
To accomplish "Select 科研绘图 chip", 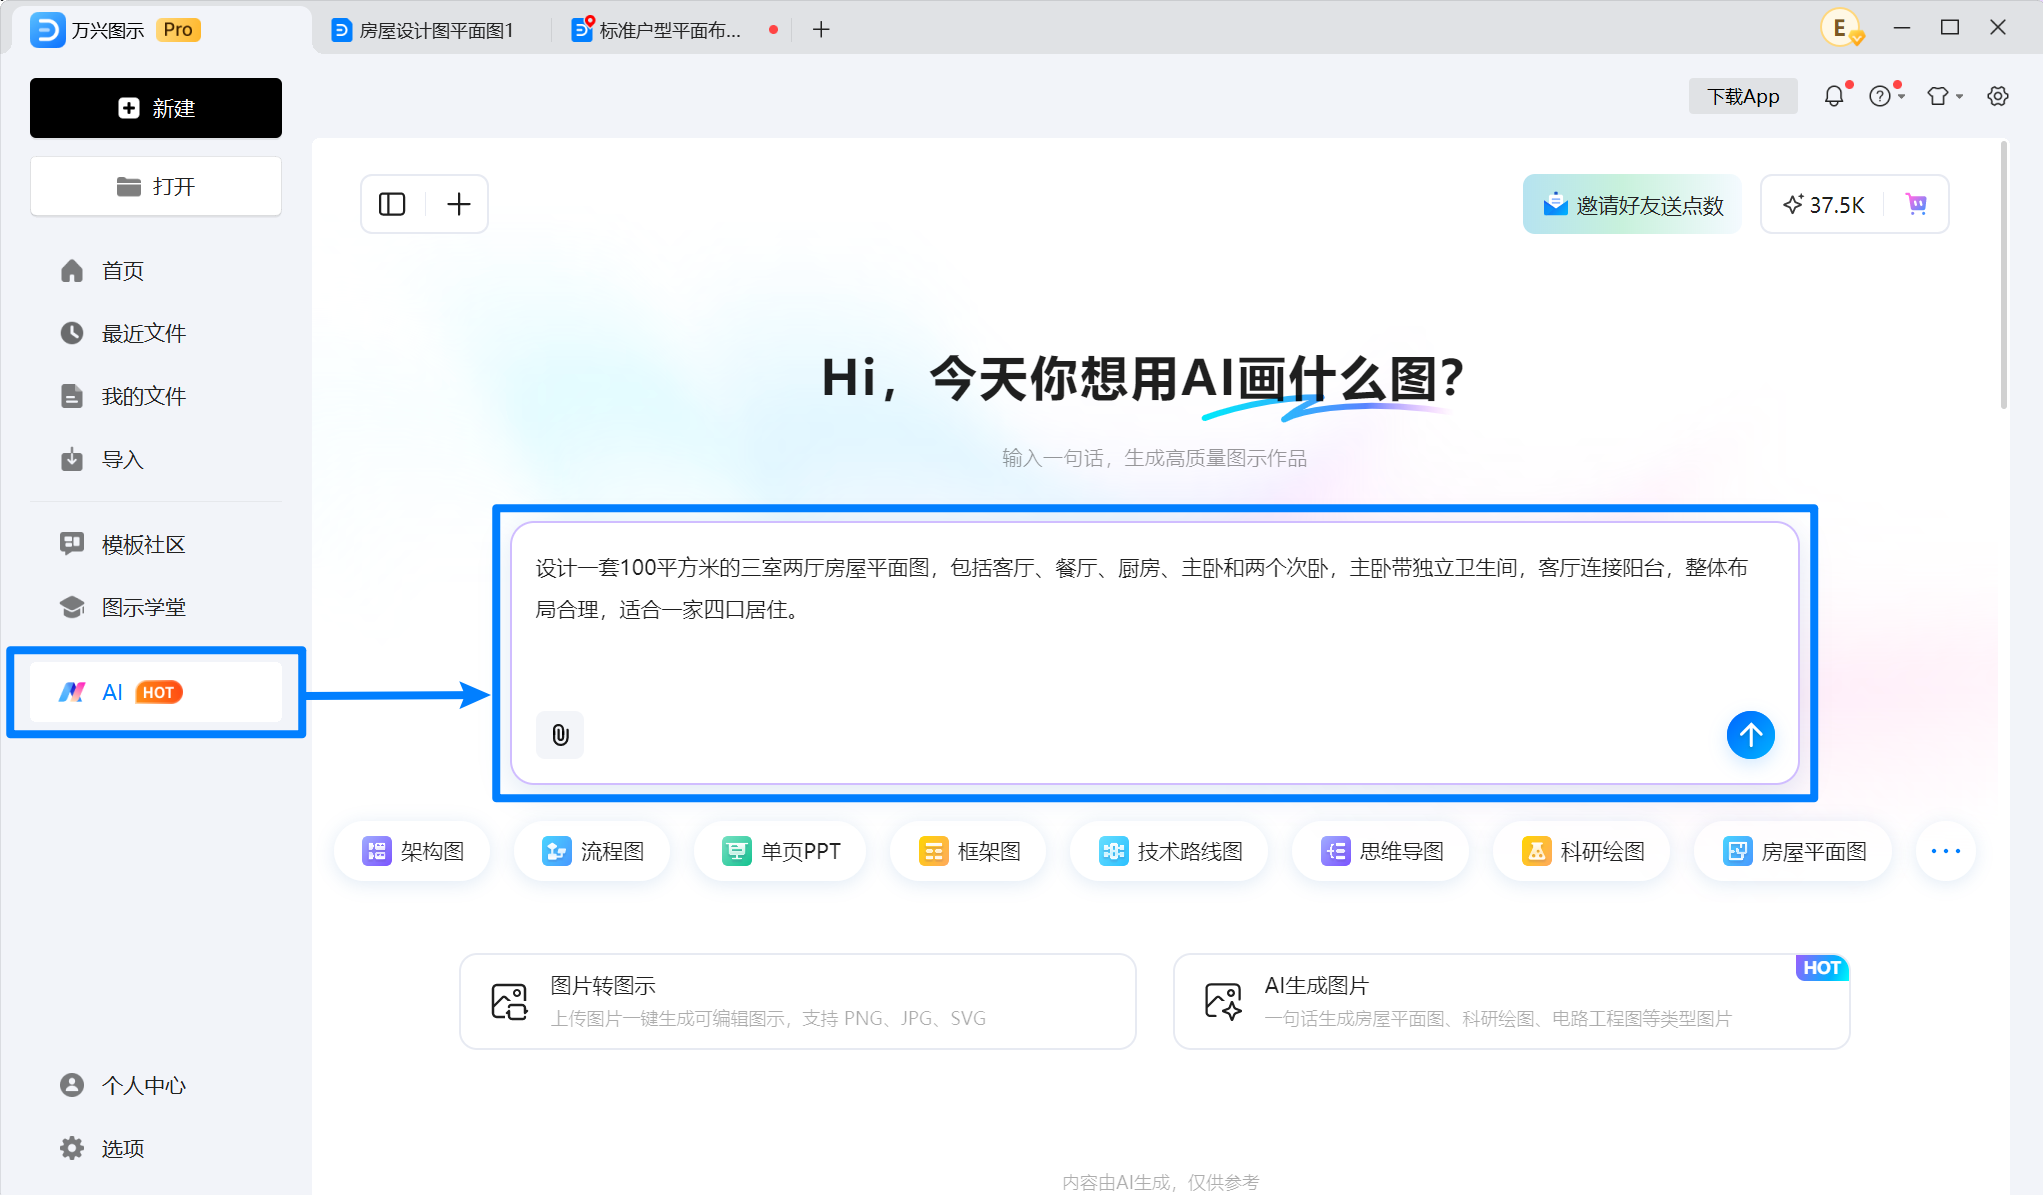I will click(1582, 851).
